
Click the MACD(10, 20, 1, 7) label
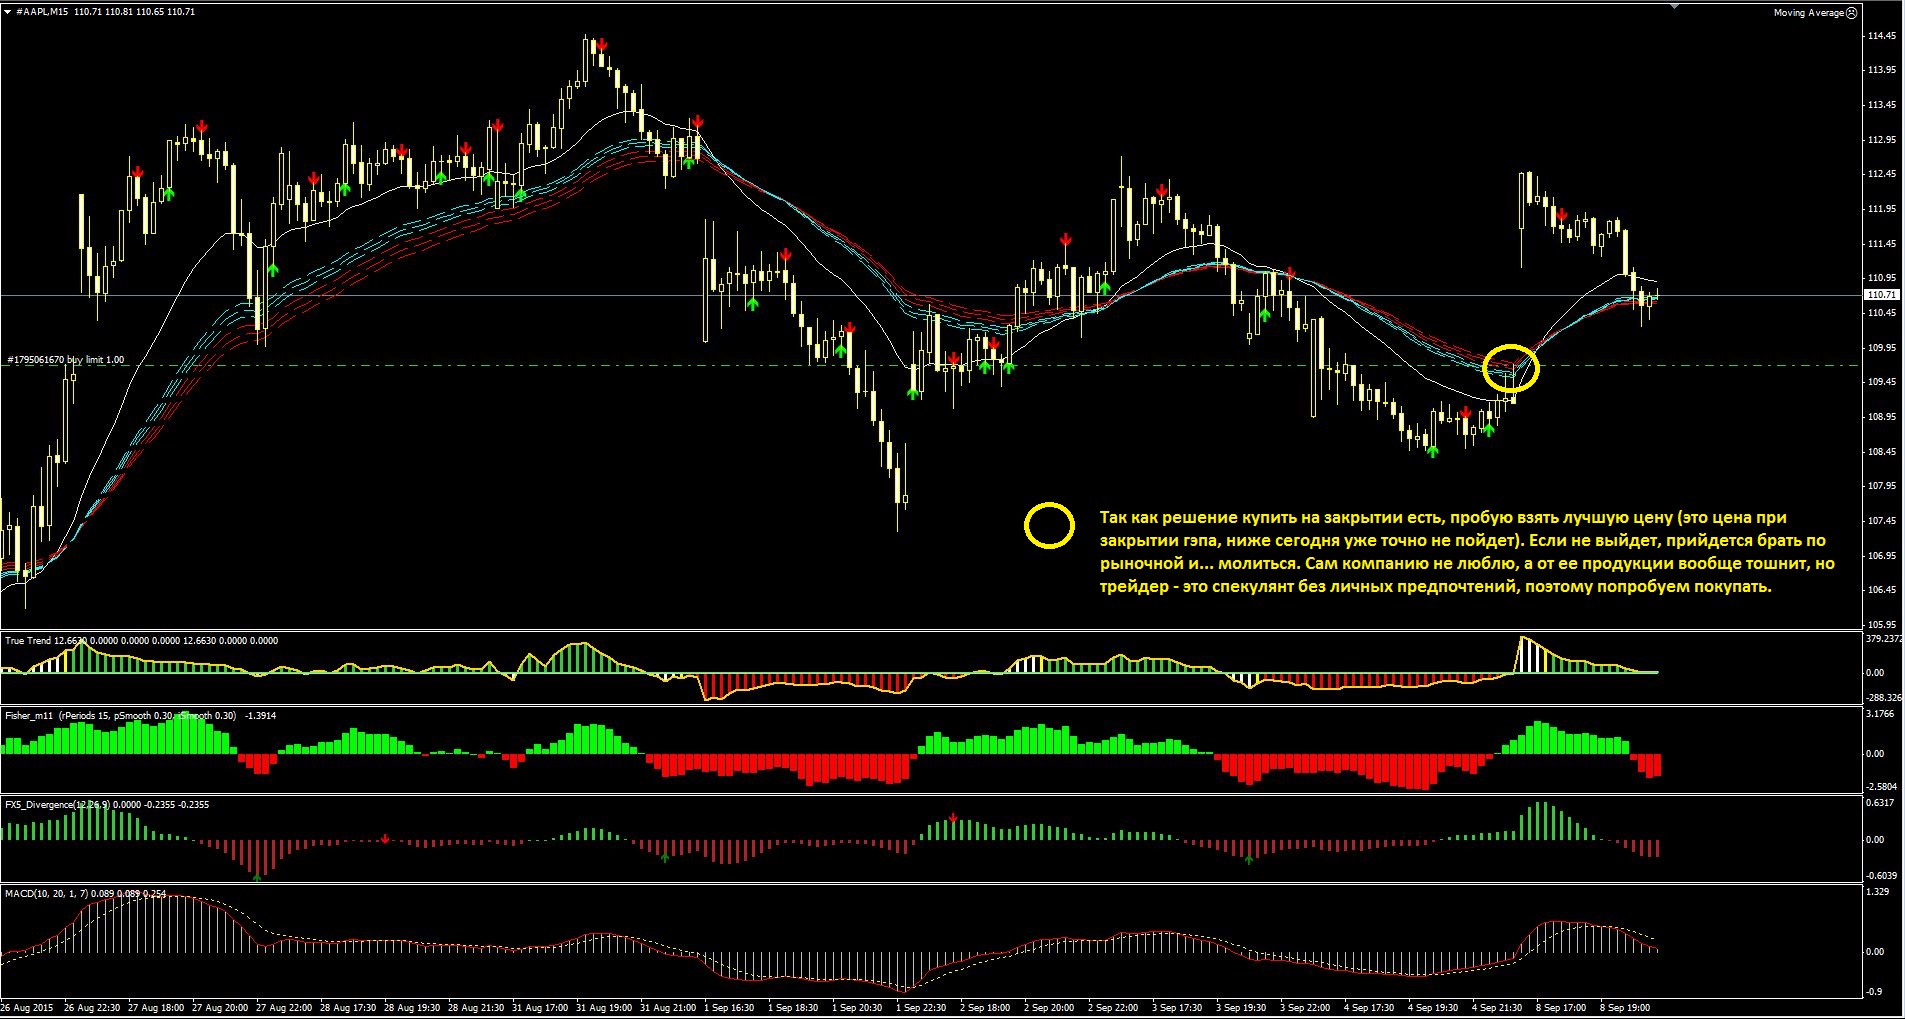[46, 894]
